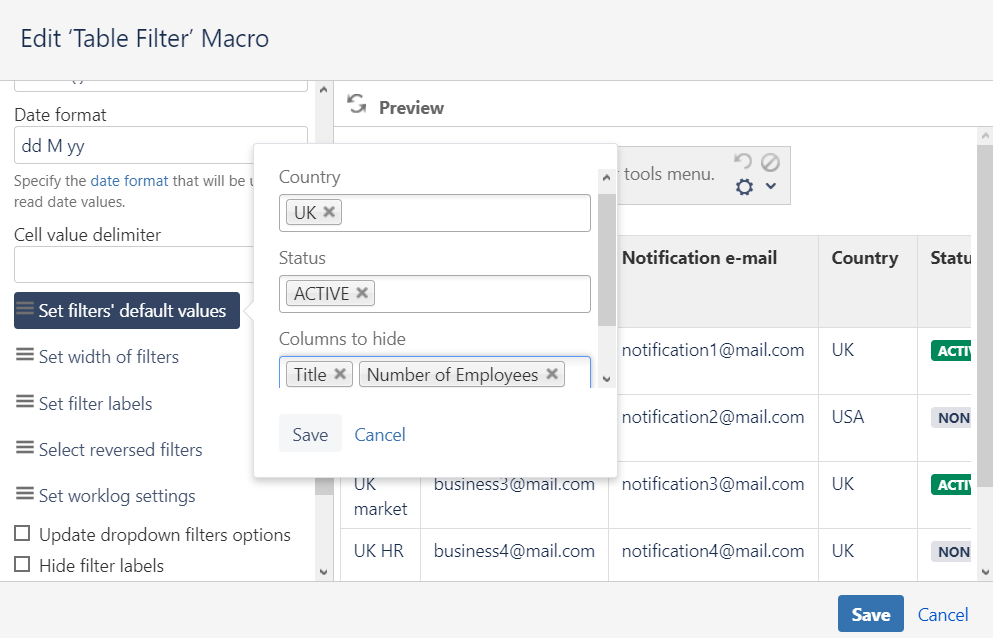Click left panel scroll up arrow

tap(324, 90)
